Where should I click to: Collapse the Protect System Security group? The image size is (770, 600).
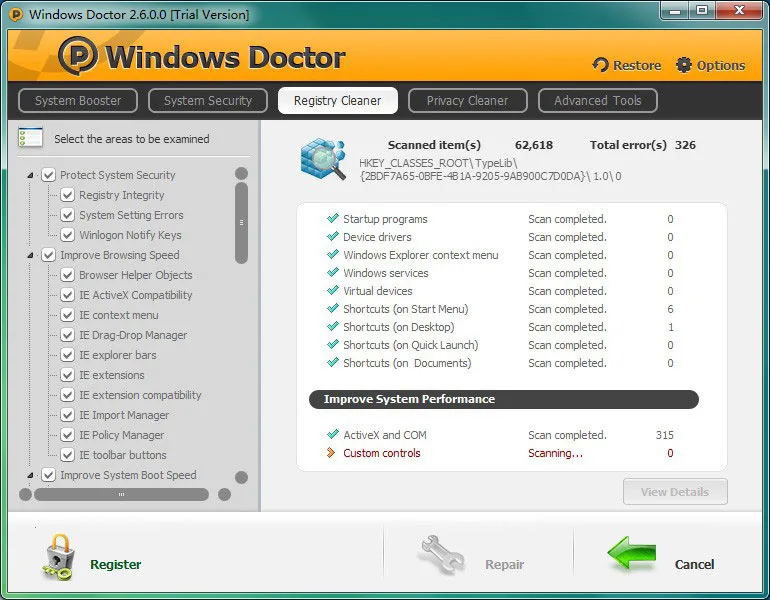click(x=30, y=175)
